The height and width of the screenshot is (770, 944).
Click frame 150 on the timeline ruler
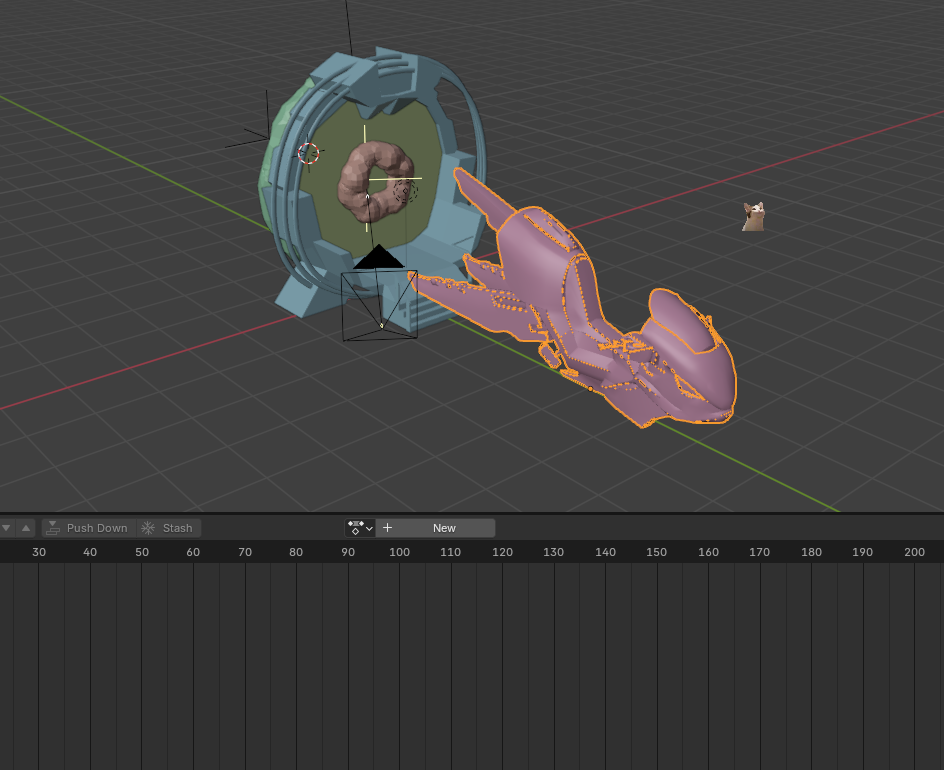(x=656, y=551)
